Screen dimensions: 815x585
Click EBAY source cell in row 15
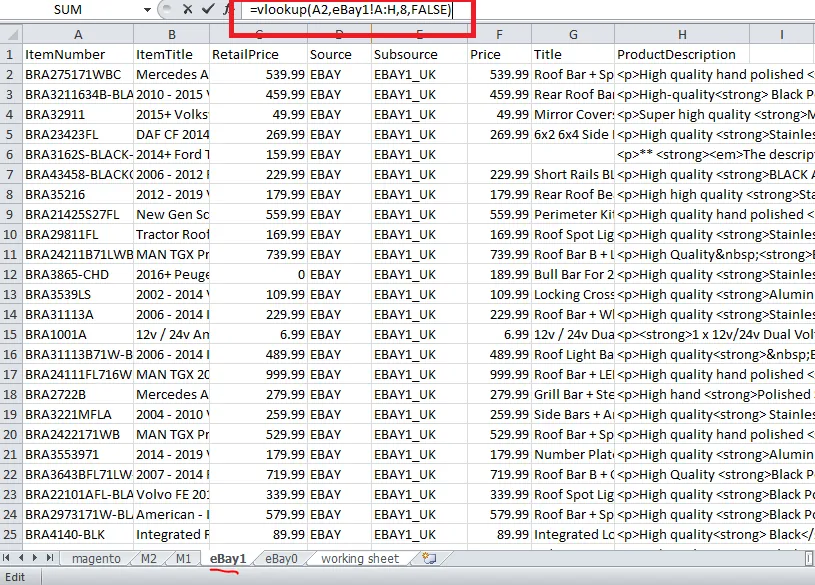pos(339,334)
